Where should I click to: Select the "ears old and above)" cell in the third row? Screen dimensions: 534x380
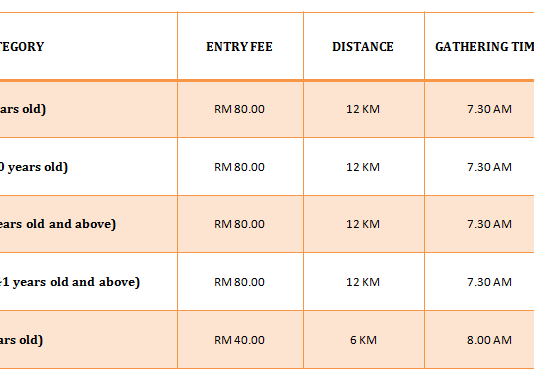[88, 224]
